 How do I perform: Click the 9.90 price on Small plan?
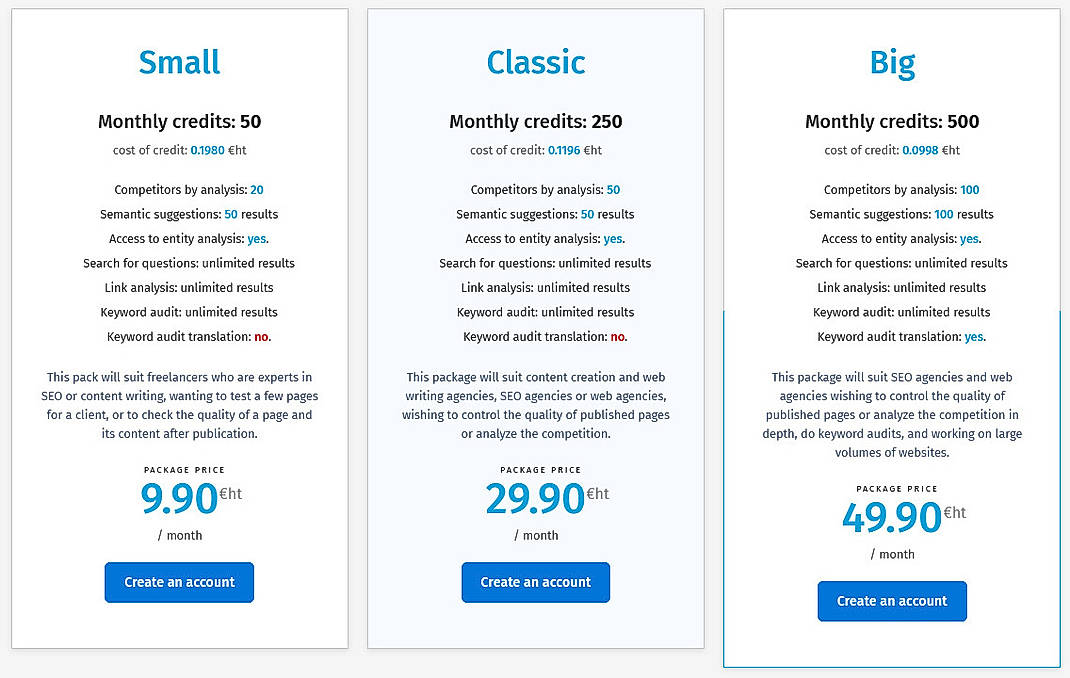(181, 499)
